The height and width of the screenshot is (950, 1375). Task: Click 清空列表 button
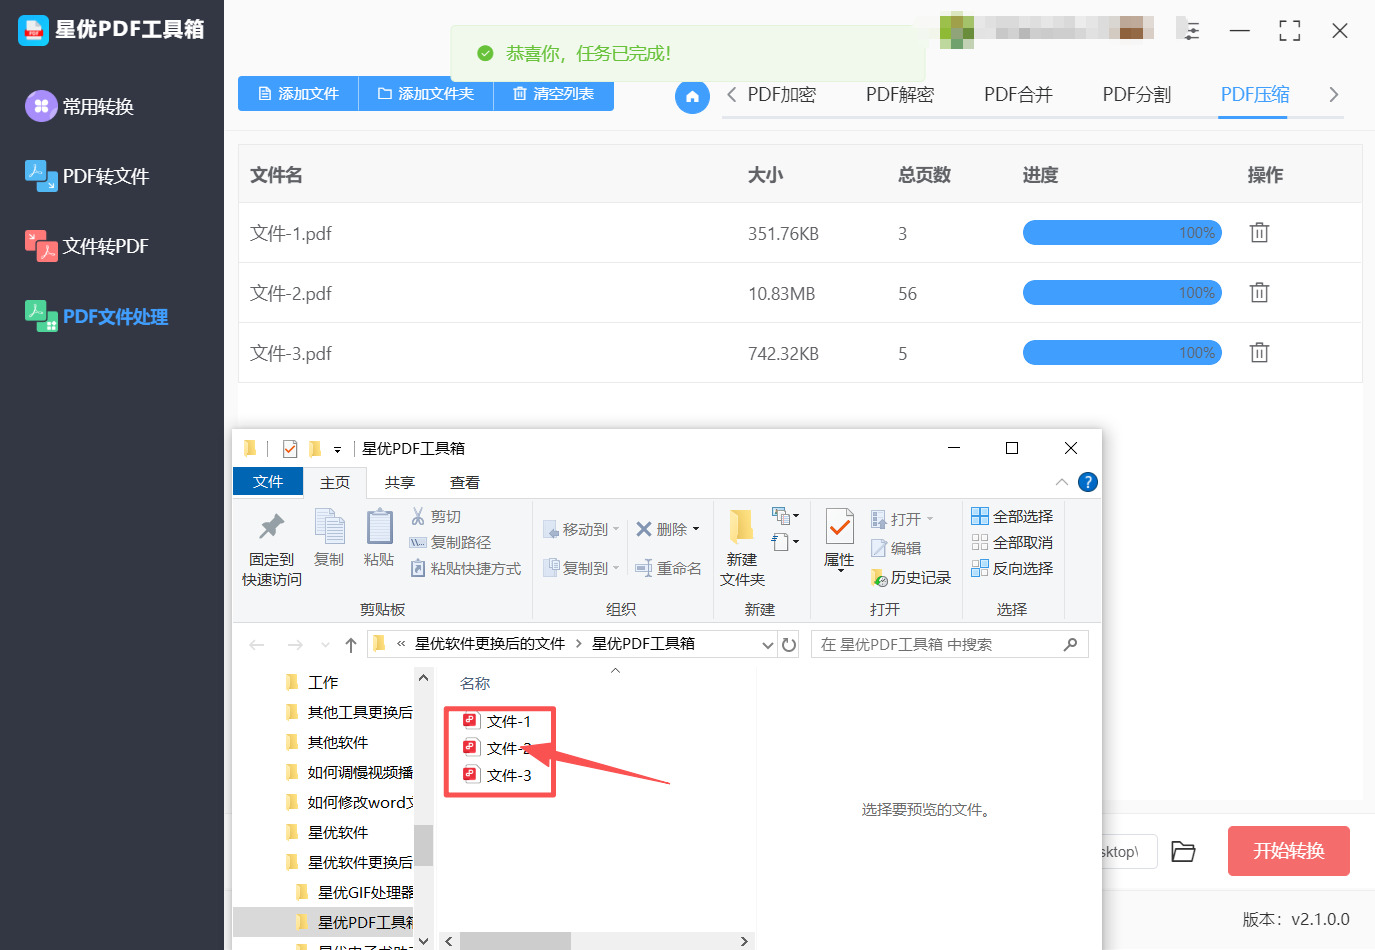point(553,94)
